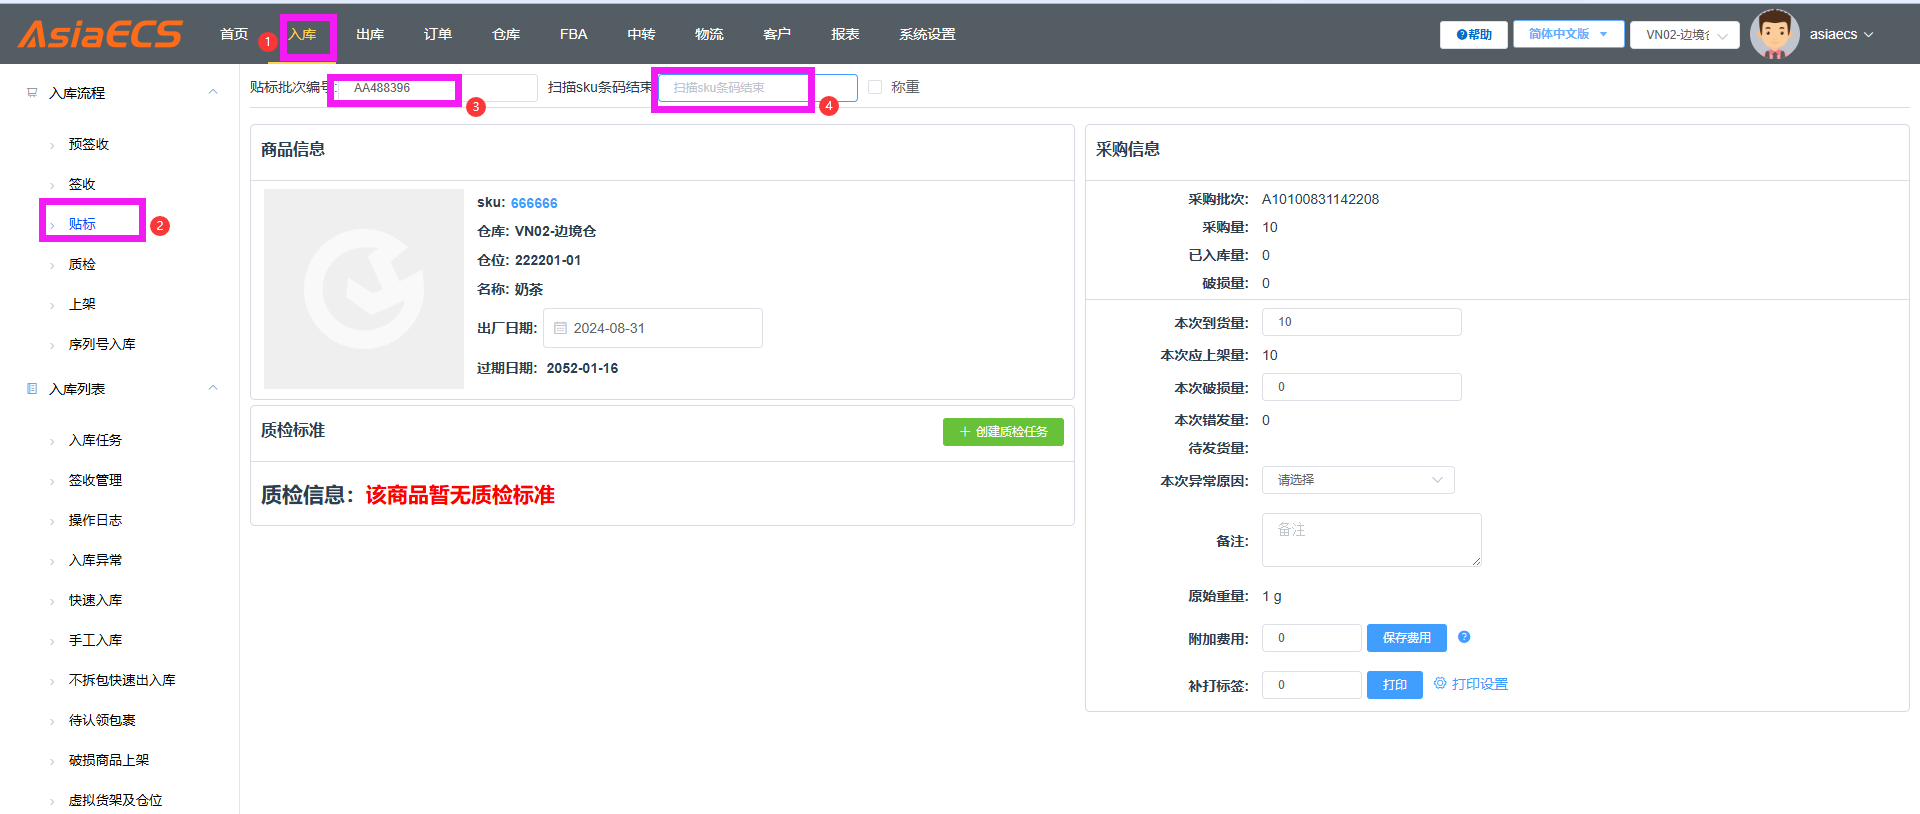Select 上架 in the sidebar

click(82, 304)
